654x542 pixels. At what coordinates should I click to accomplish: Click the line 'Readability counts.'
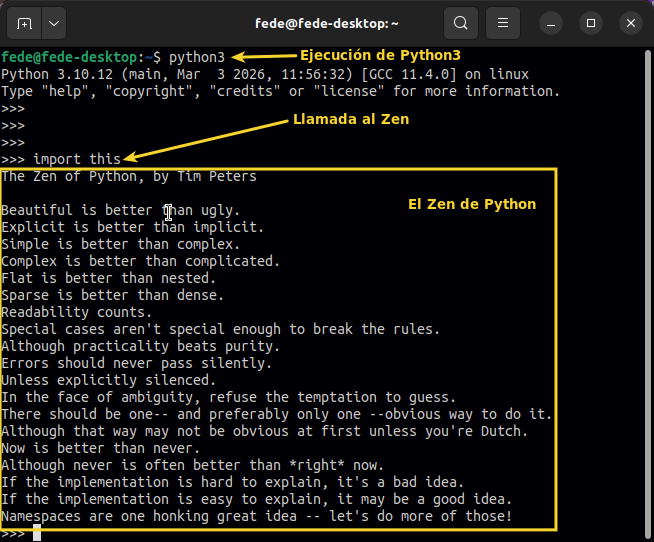click(77, 313)
